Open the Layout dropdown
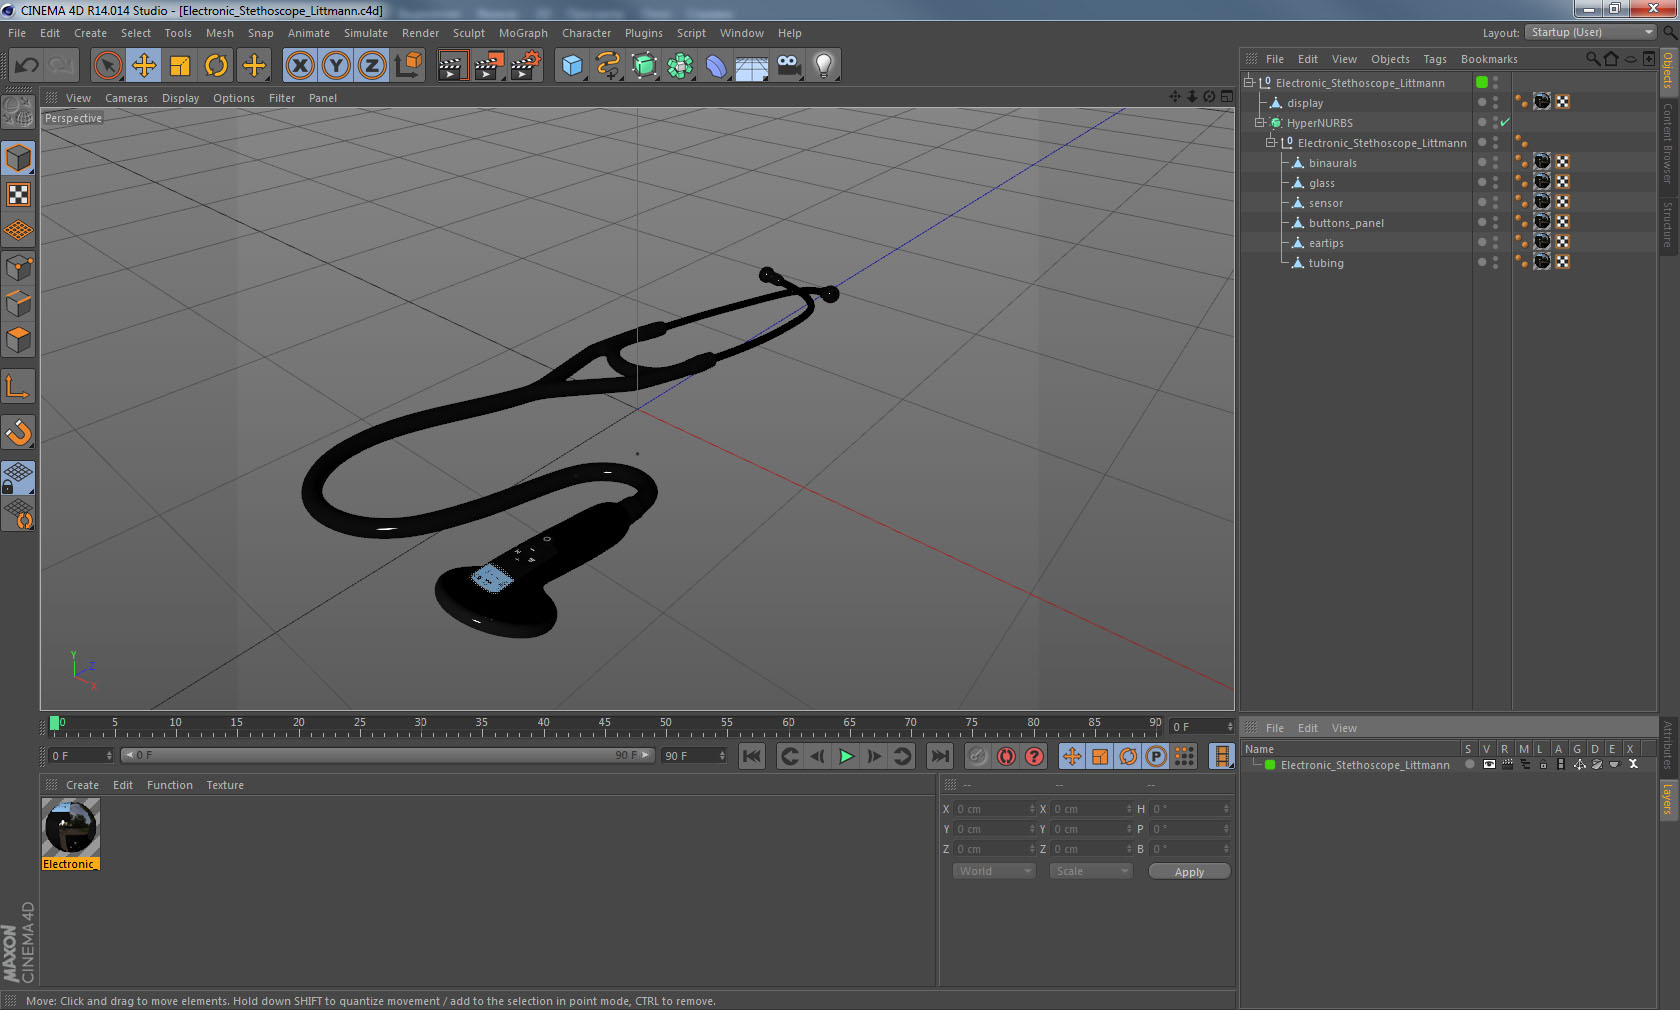The image size is (1680, 1010). 1592,32
